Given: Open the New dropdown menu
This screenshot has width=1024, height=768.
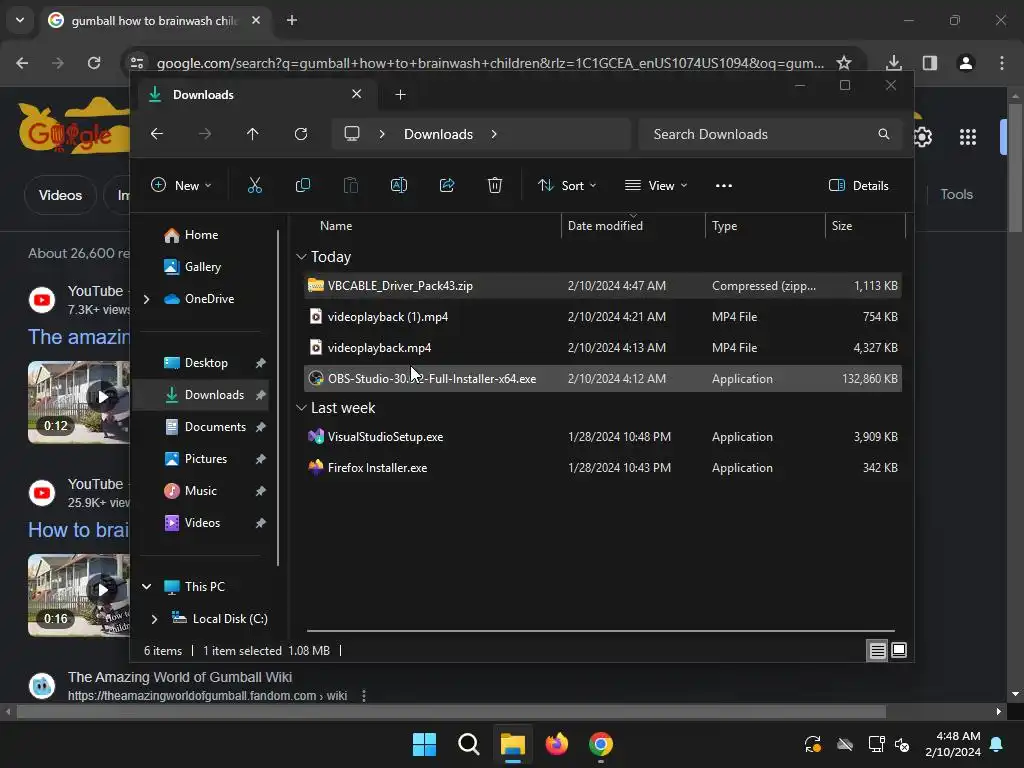Looking at the screenshot, I should [182, 185].
